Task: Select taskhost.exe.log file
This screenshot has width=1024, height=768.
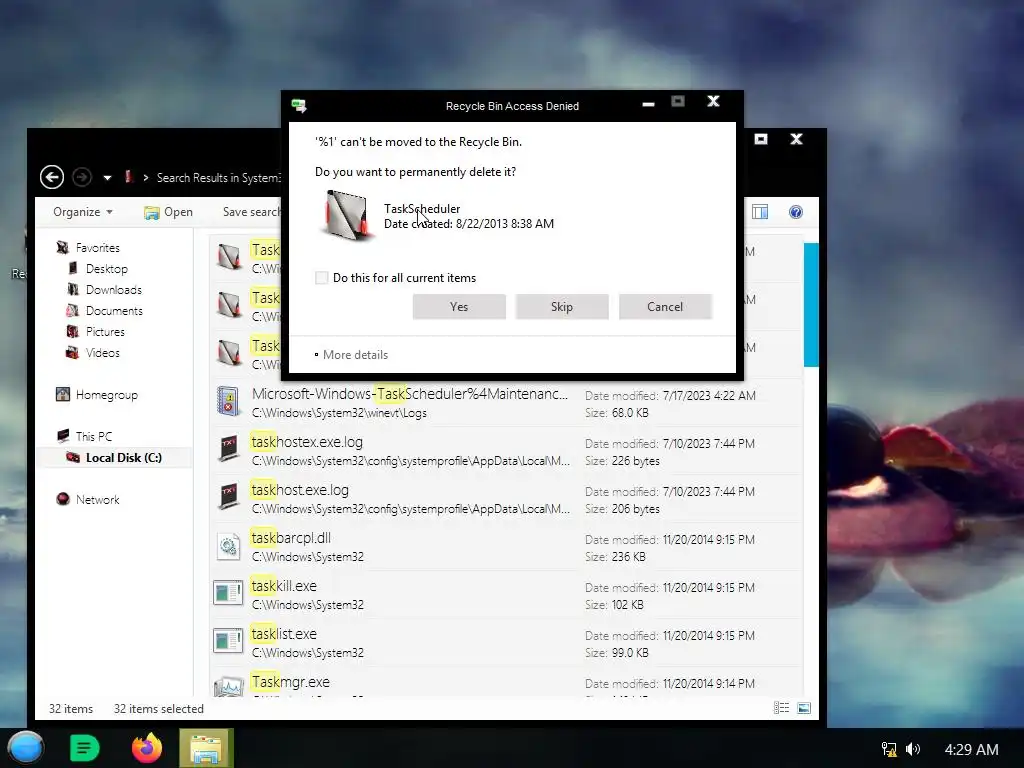Action: (506, 499)
